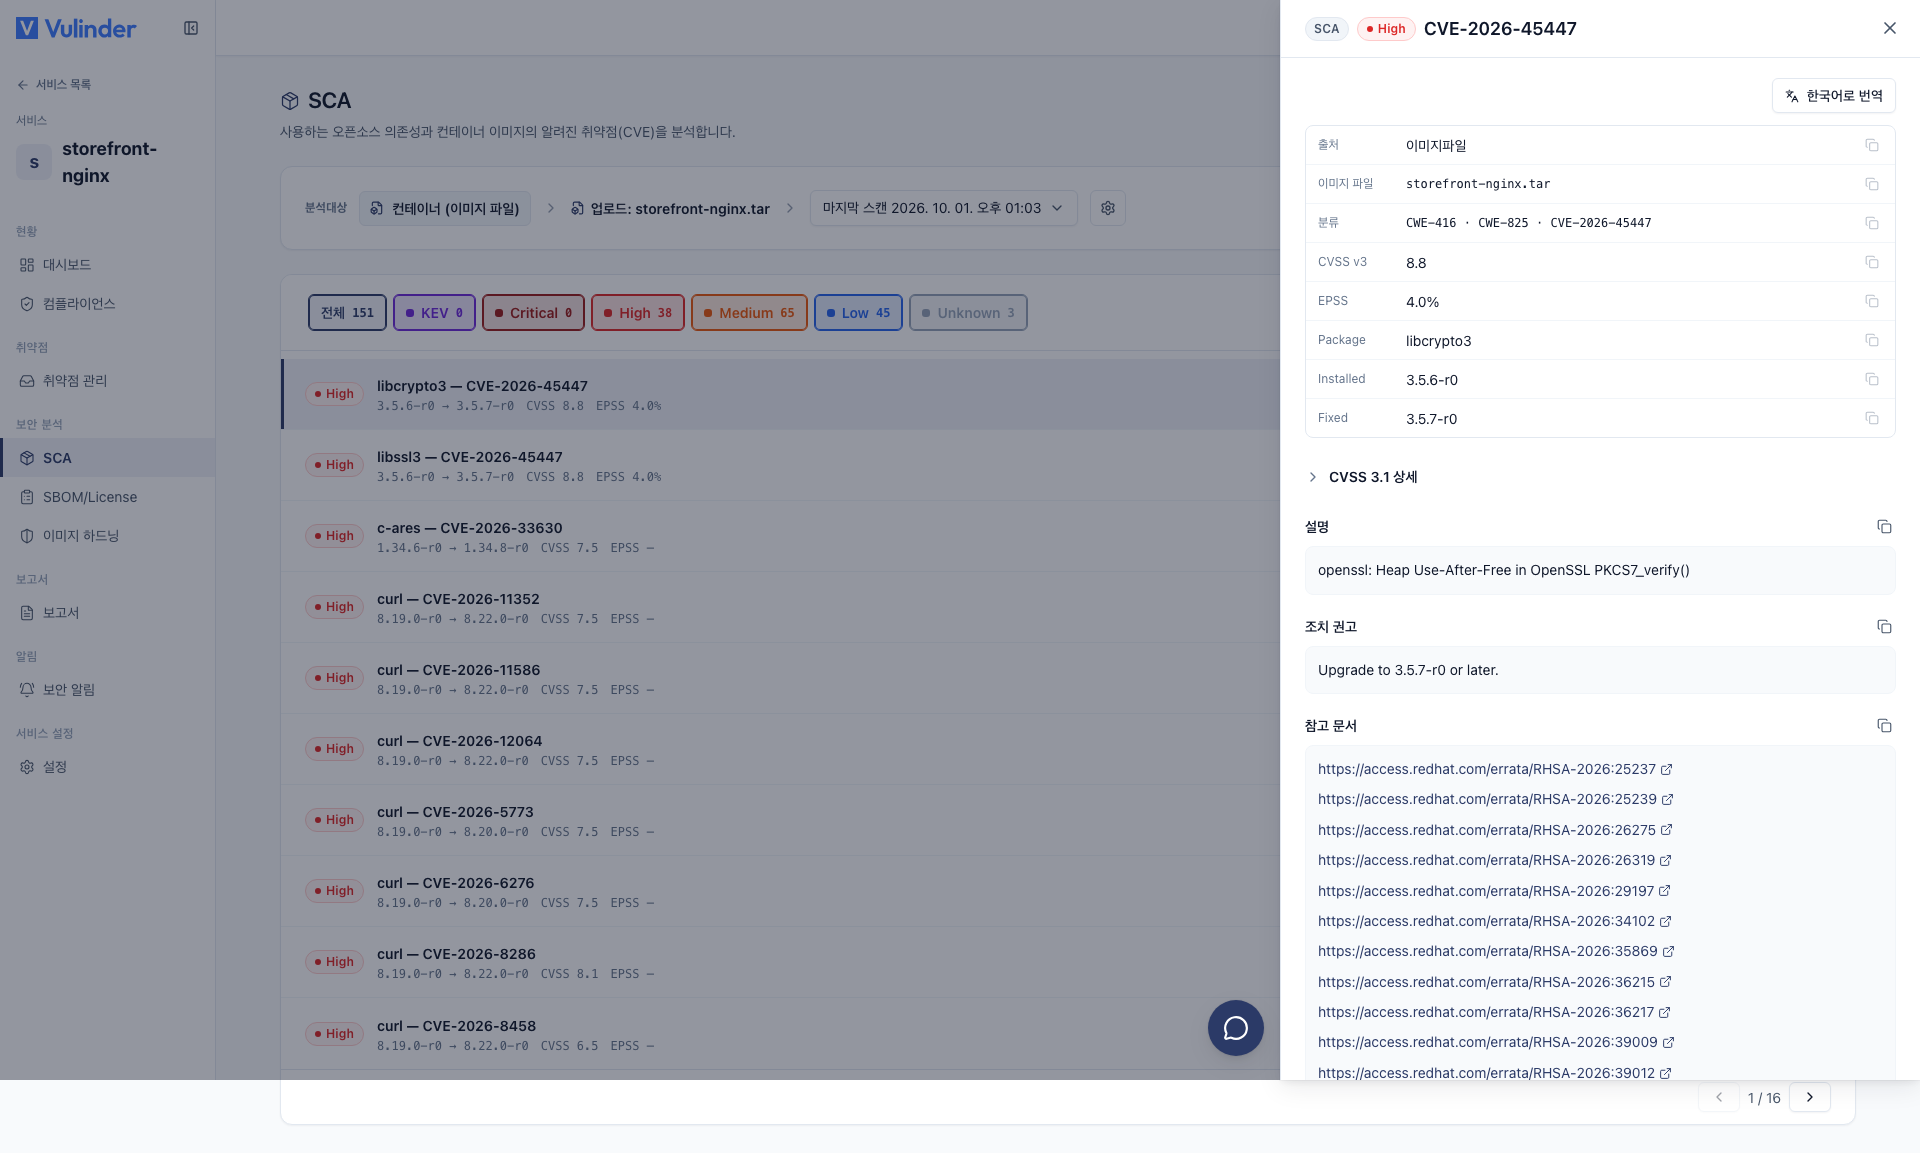This screenshot has width=1920, height=1153.
Task: Open RHSA-2026:29197 reference link
Action: (x=1495, y=891)
